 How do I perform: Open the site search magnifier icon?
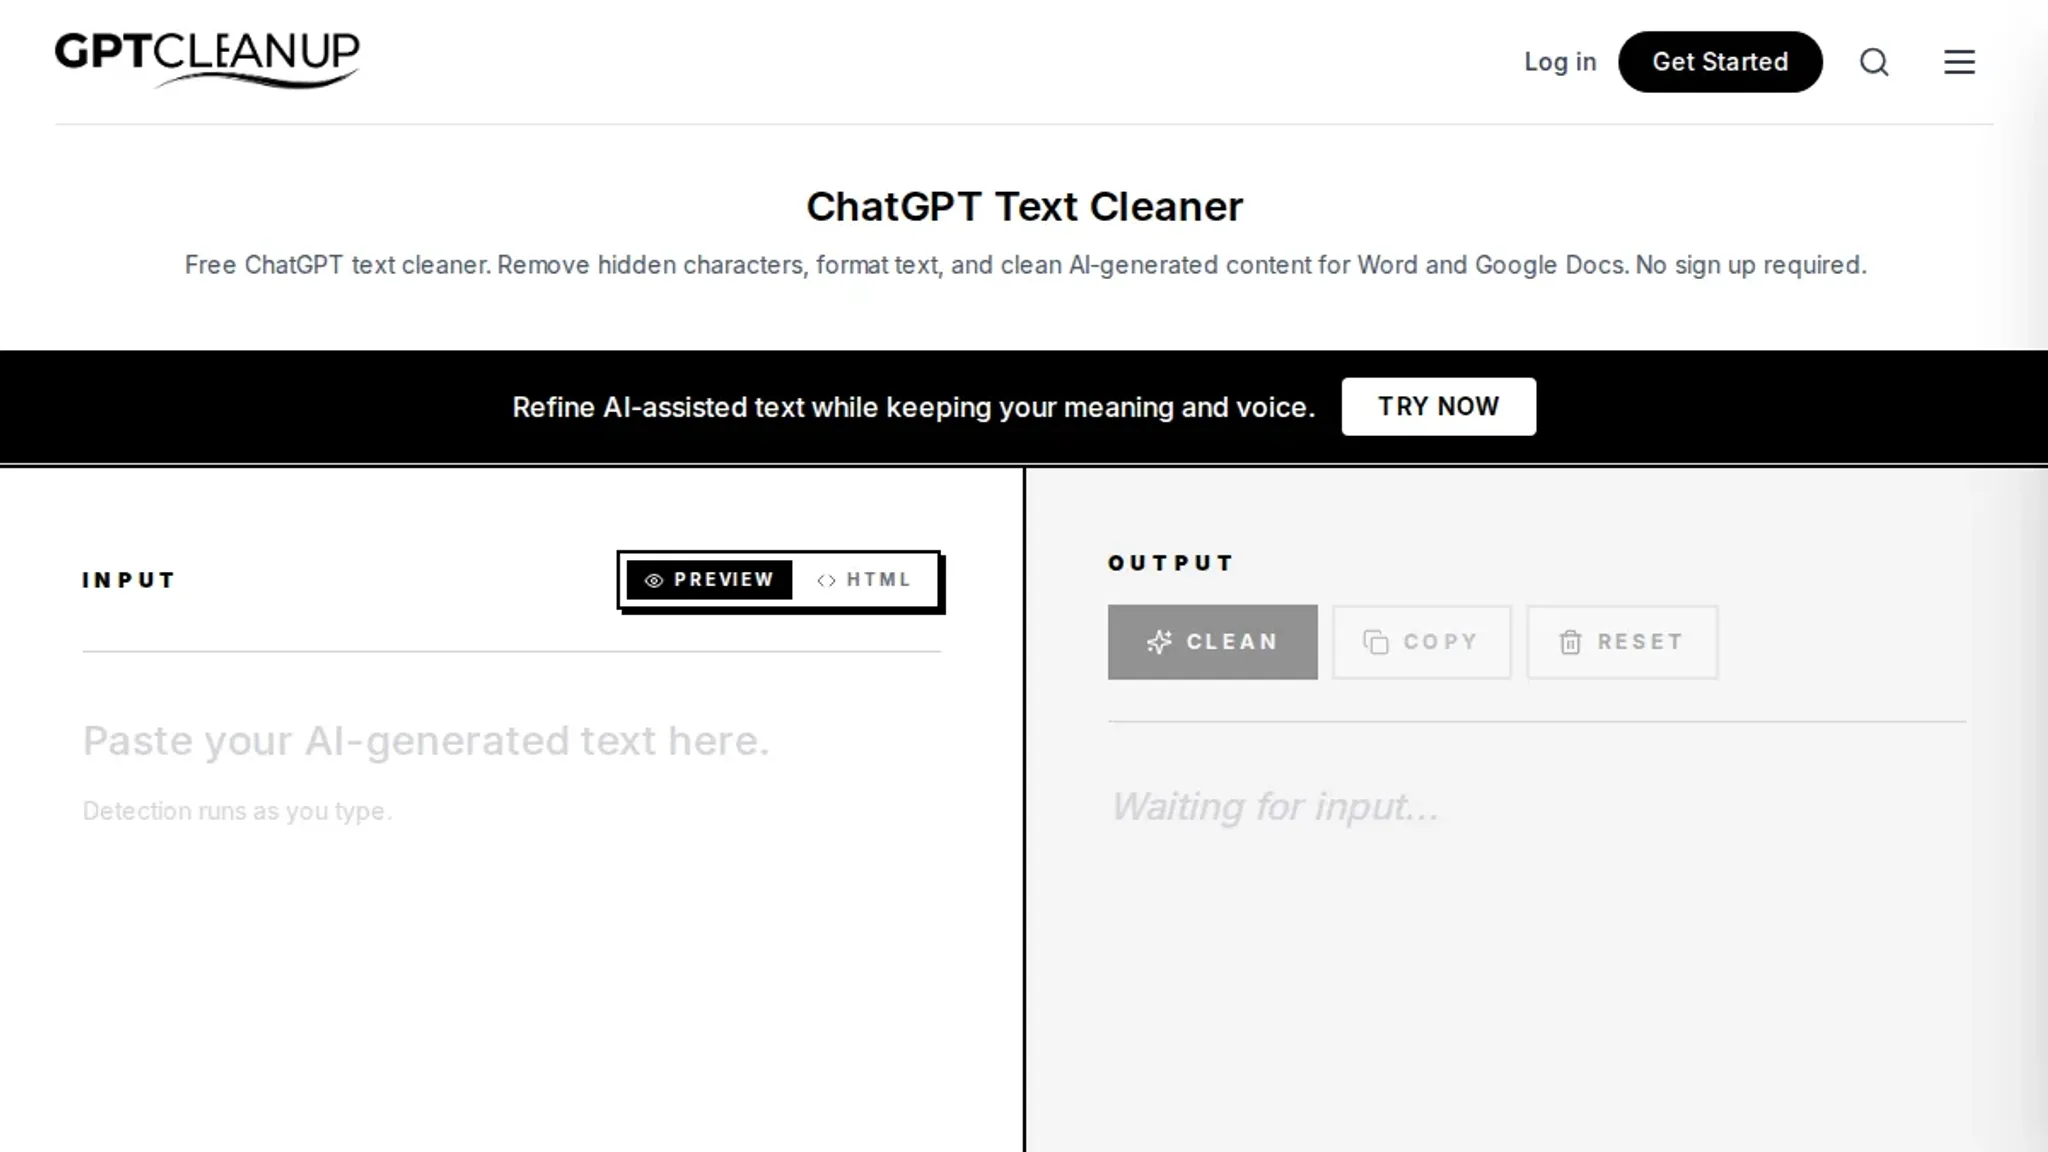(x=1874, y=62)
